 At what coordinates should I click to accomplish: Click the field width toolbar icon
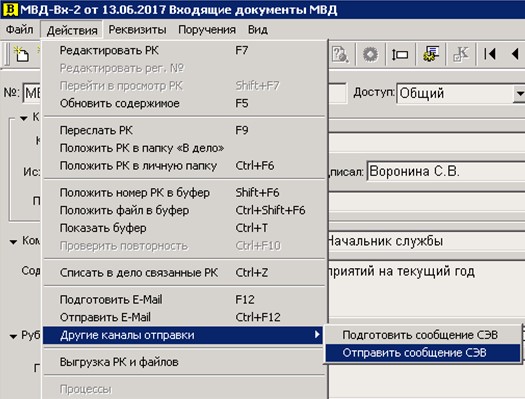click(400, 54)
